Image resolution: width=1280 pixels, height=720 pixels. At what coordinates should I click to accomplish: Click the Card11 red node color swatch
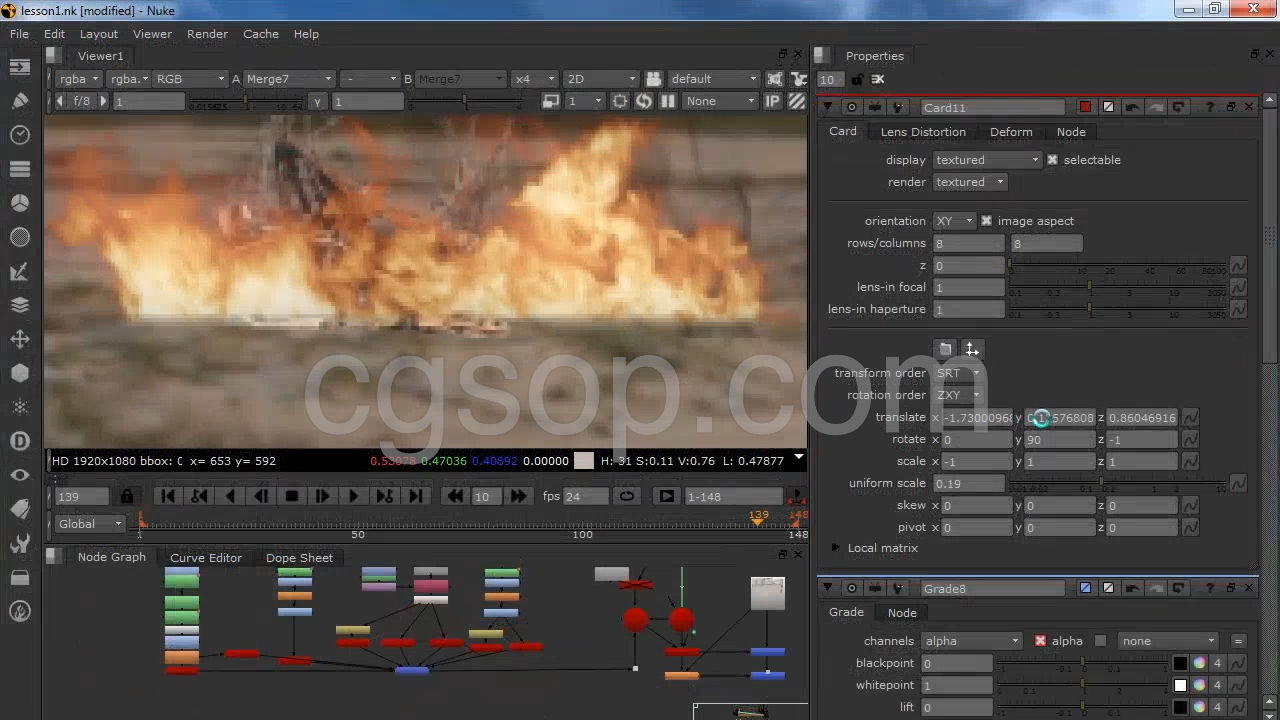1086,107
